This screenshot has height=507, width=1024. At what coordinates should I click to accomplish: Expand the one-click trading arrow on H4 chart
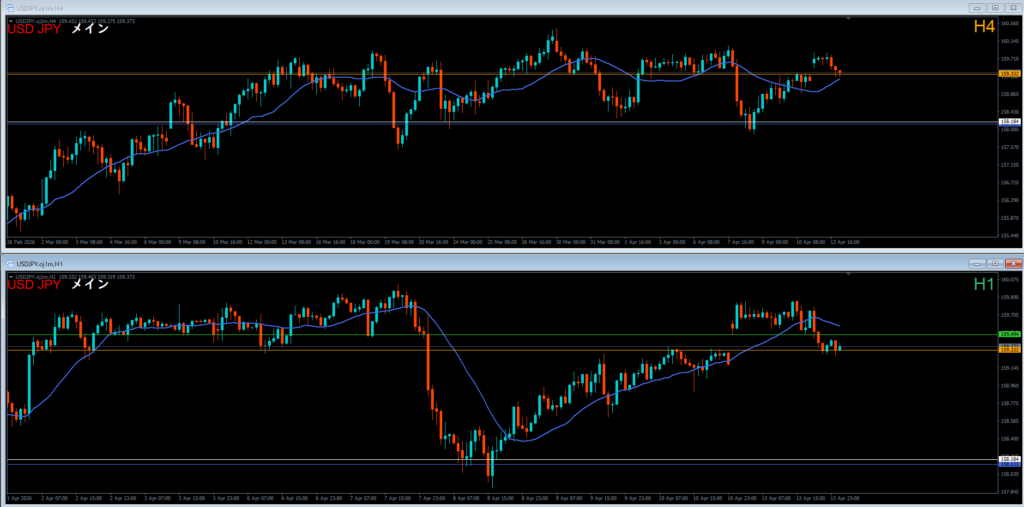pos(10,20)
